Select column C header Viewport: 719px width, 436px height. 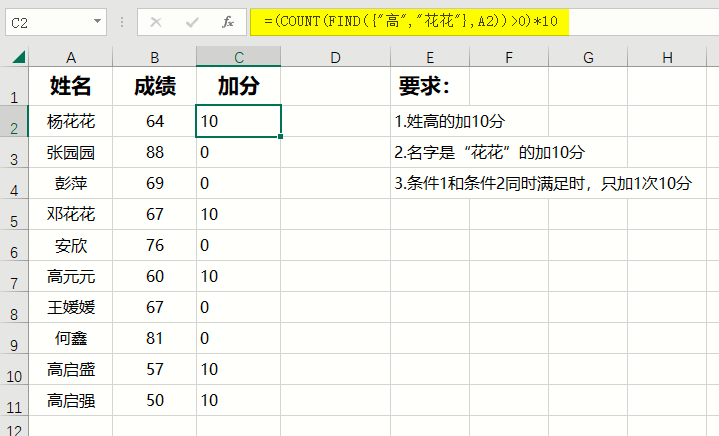(x=238, y=57)
